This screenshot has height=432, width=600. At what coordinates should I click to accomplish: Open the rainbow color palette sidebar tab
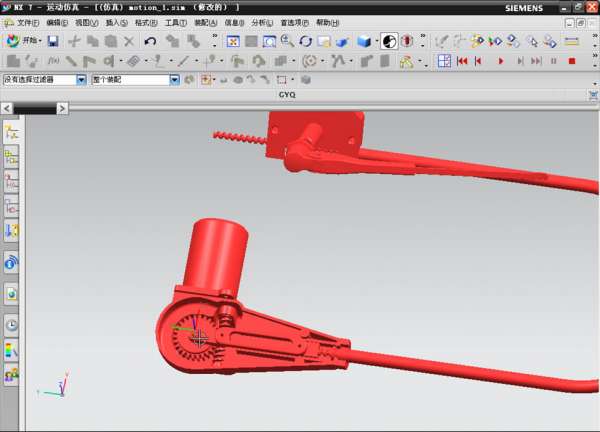tap(11, 350)
